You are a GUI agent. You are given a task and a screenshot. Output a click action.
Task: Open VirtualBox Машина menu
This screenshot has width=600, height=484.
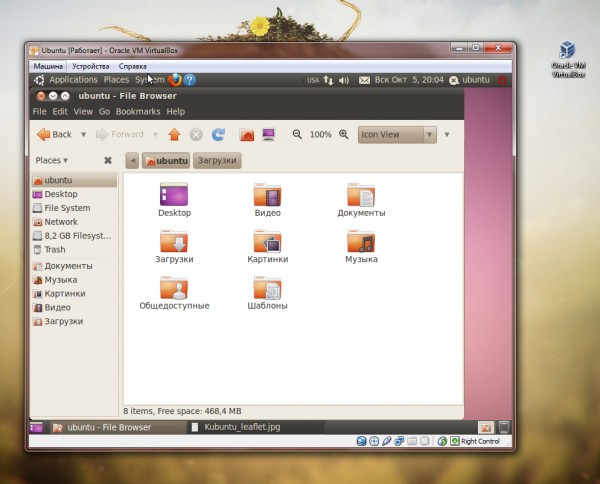(48, 66)
